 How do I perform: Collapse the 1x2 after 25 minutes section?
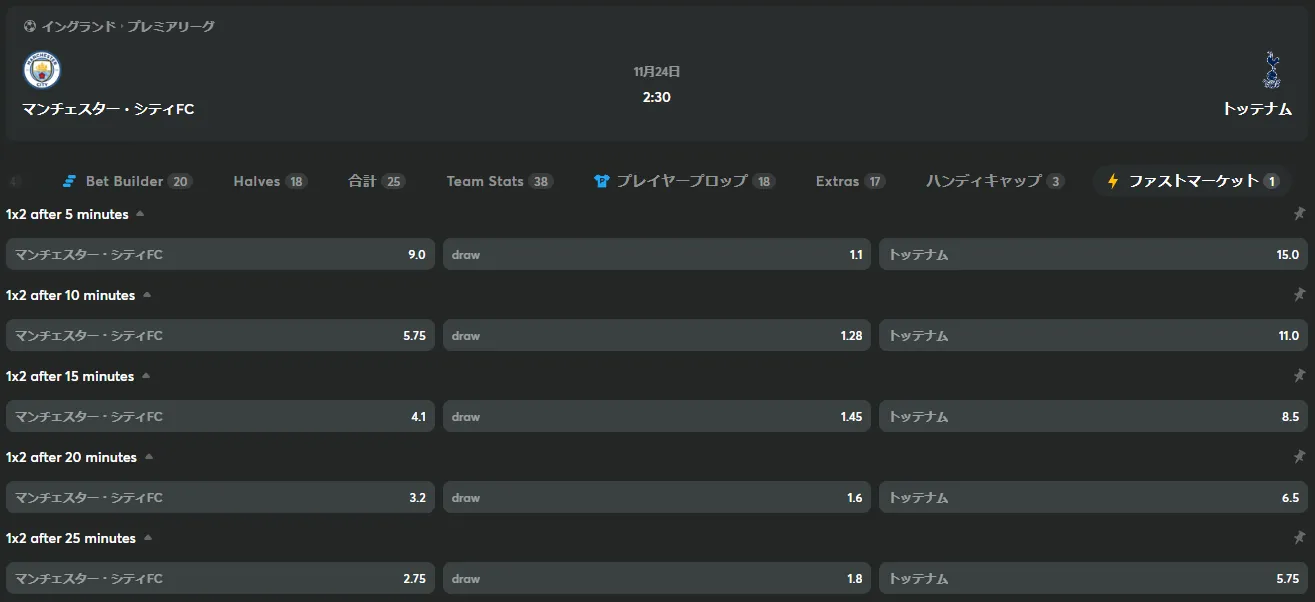click(147, 538)
